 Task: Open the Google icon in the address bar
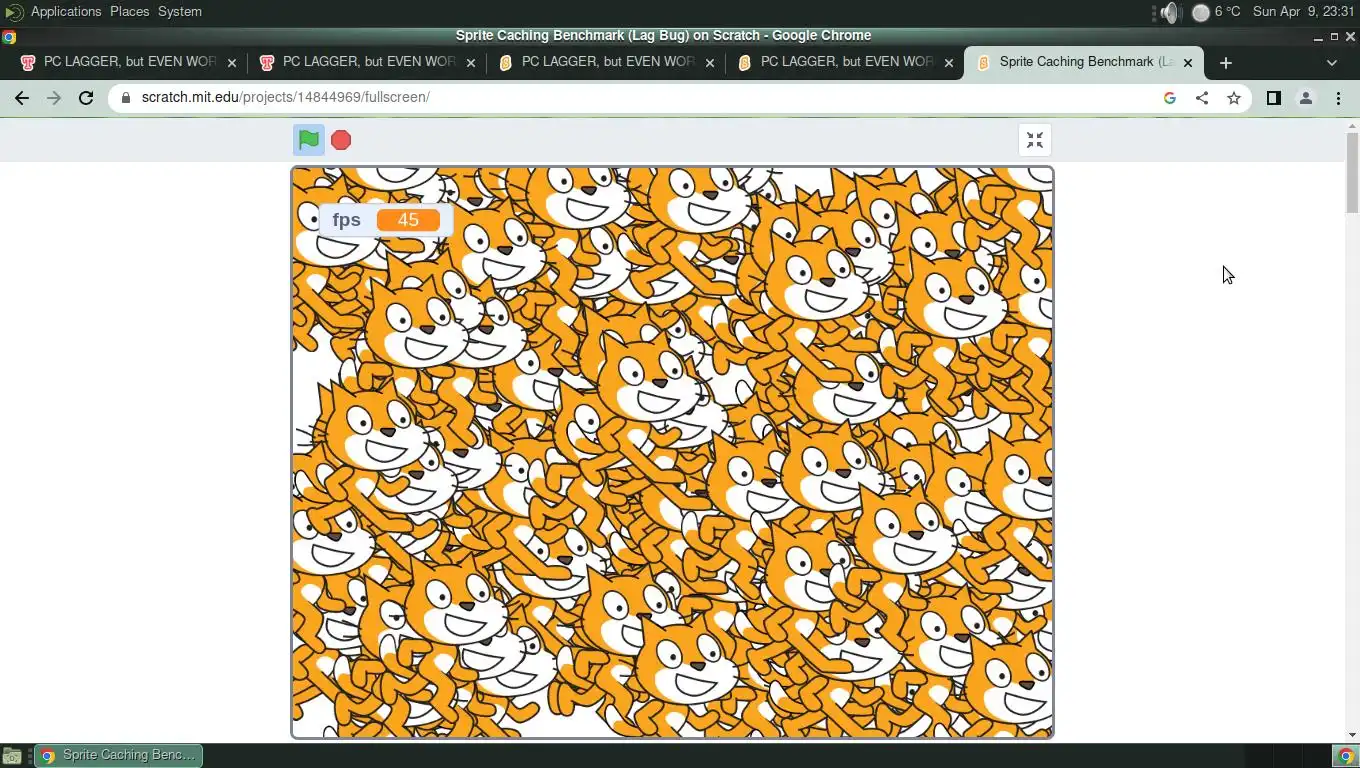point(1170,98)
